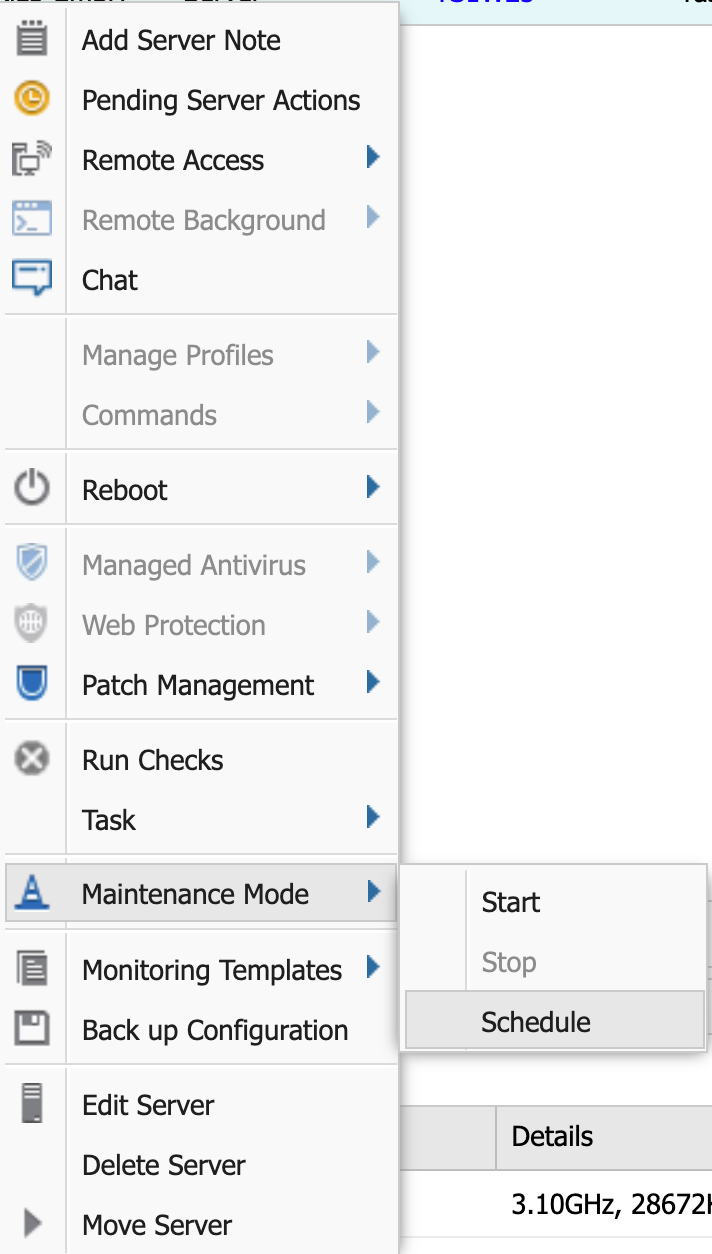Click the Pending Server Actions clock icon

[x=32, y=99]
